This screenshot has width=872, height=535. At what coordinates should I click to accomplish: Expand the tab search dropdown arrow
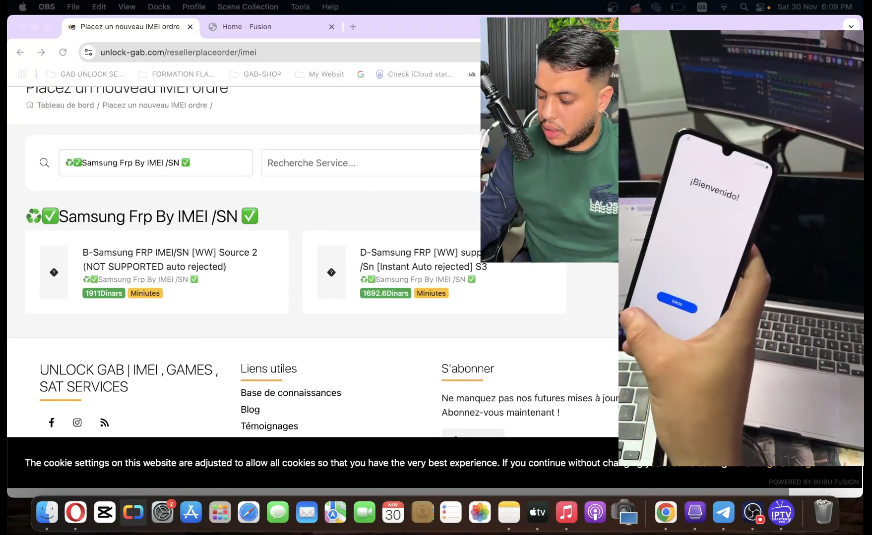point(851,26)
